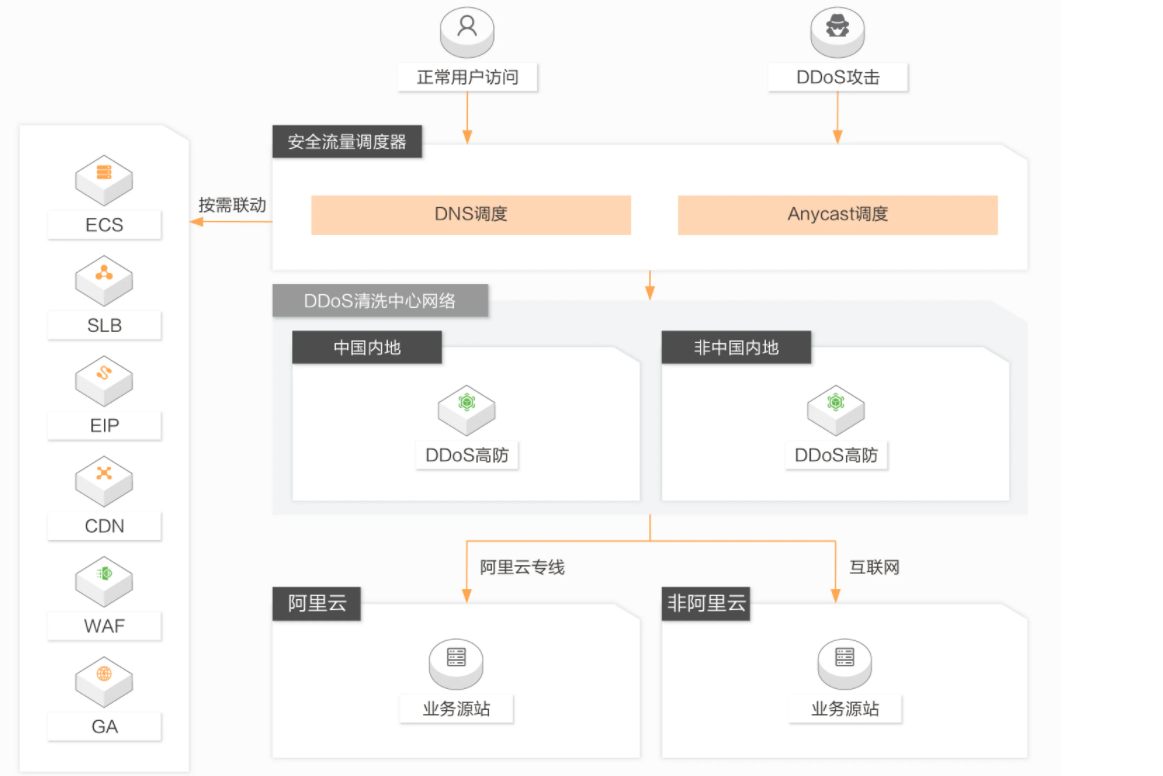
Task: Collapse the 中国内地 region panel
Action: 366,347
